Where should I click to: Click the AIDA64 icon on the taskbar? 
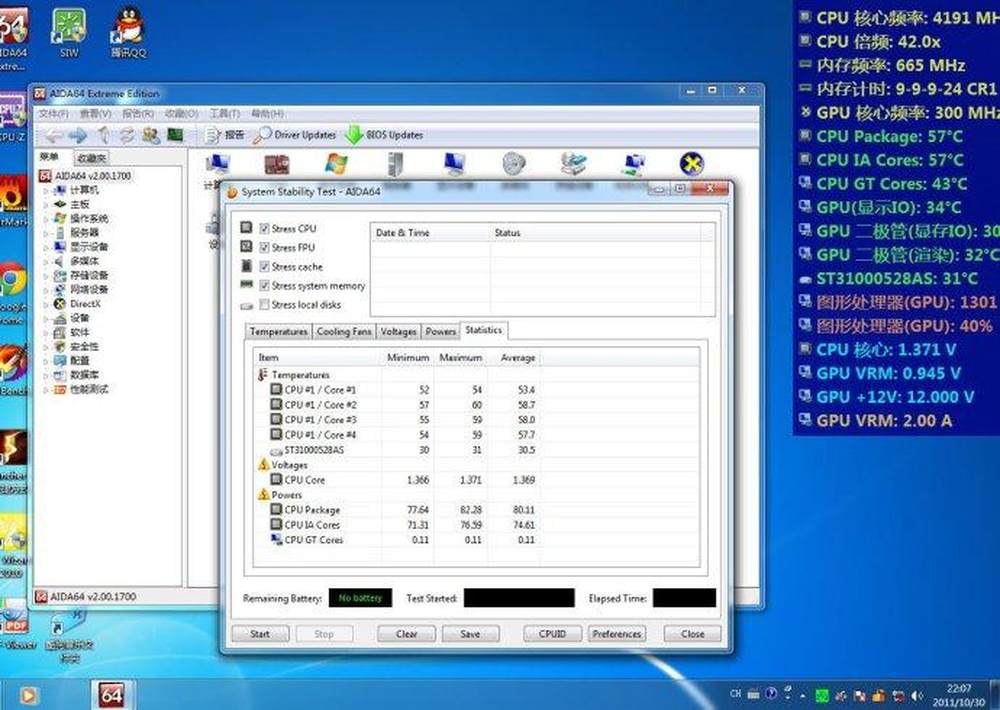click(x=112, y=695)
